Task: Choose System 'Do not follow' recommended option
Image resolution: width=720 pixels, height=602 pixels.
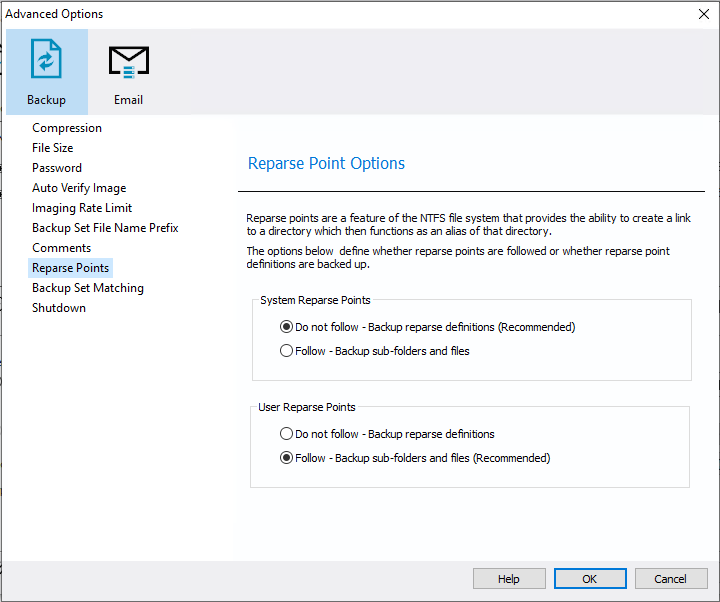Action: [428, 327]
